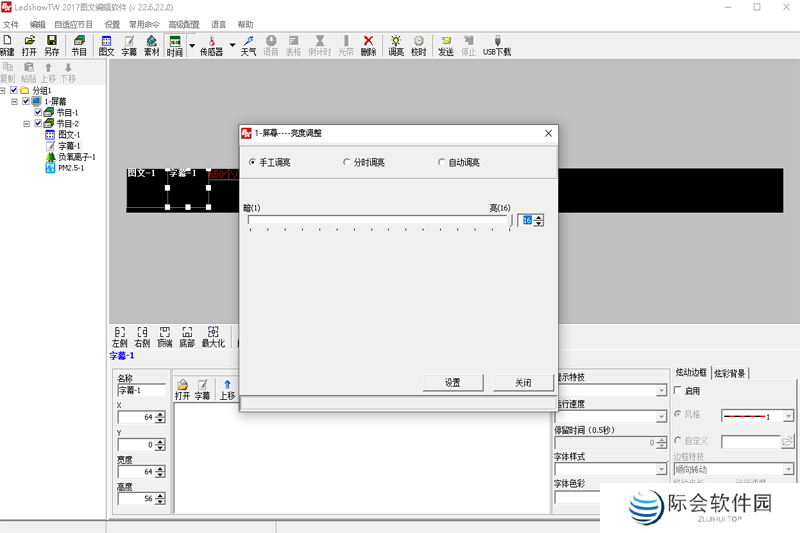Open the dropdown arrow beside 传感器

(x=232, y=45)
